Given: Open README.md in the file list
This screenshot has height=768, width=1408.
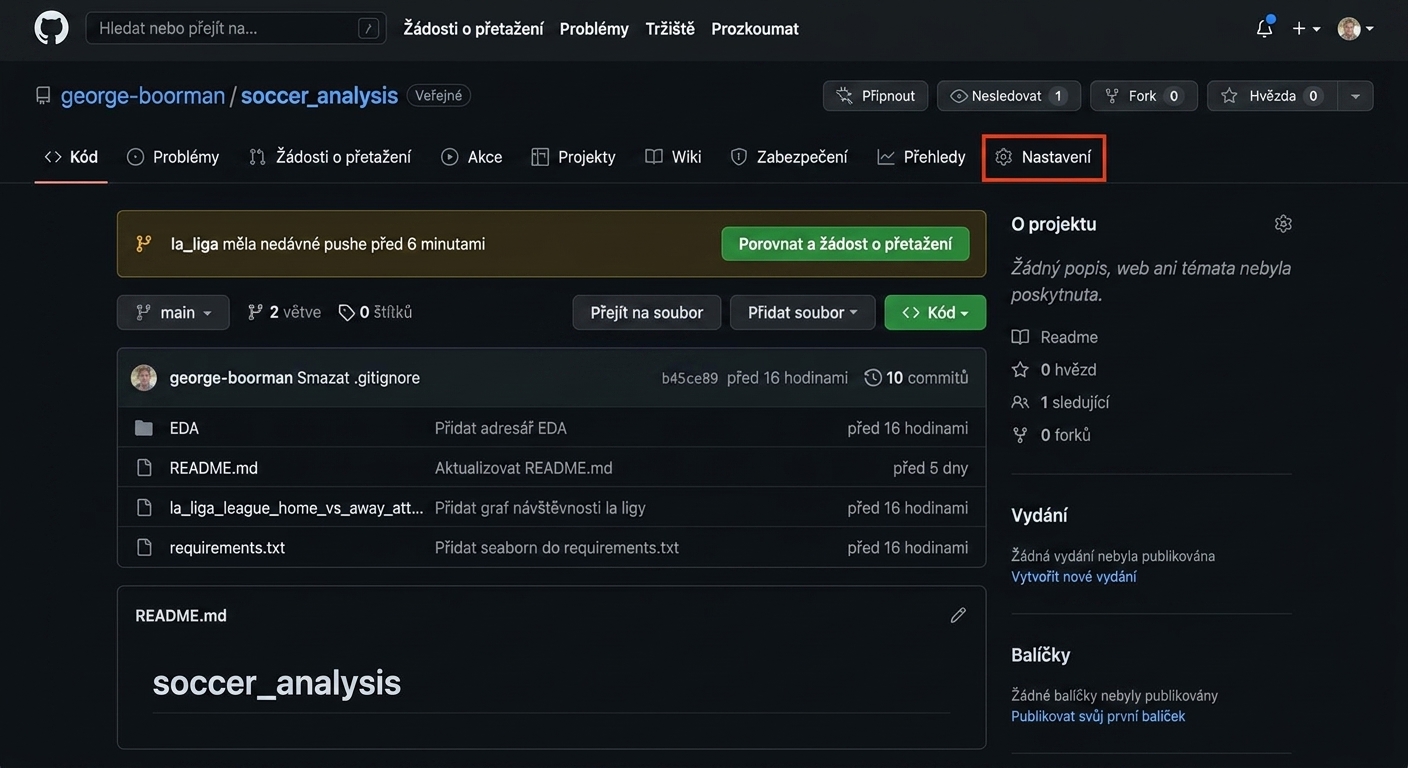Looking at the screenshot, I should (214, 468).
